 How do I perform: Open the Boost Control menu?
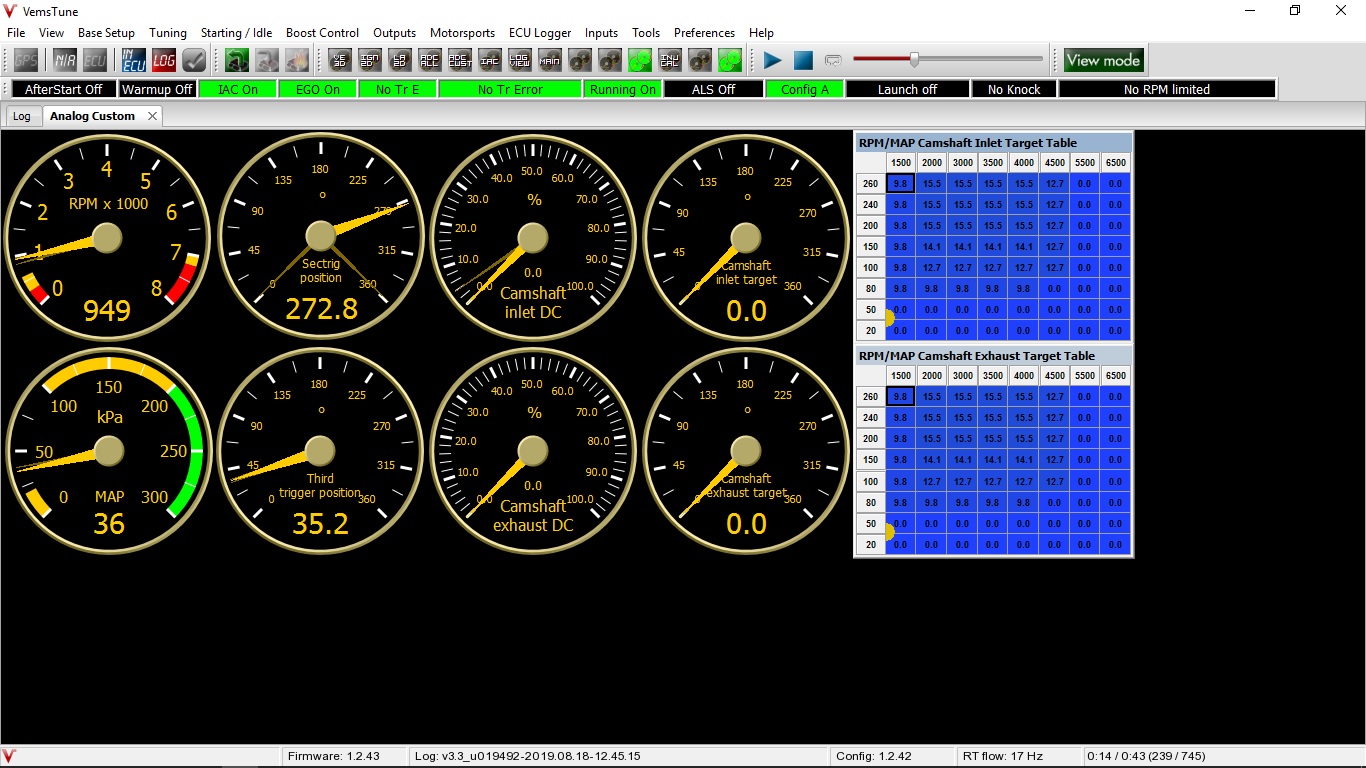click(322, 33)
